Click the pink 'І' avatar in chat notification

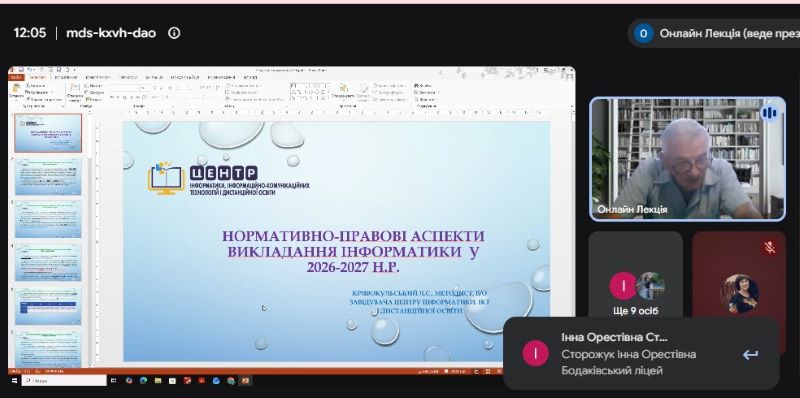point(535,353)
